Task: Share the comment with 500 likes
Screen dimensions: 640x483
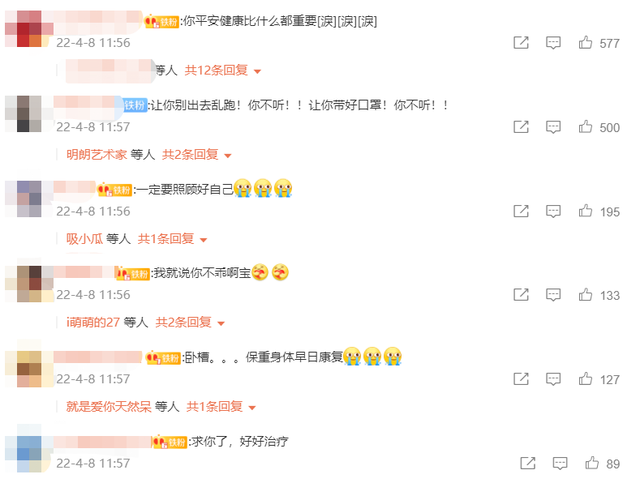Action: point(521,127)
